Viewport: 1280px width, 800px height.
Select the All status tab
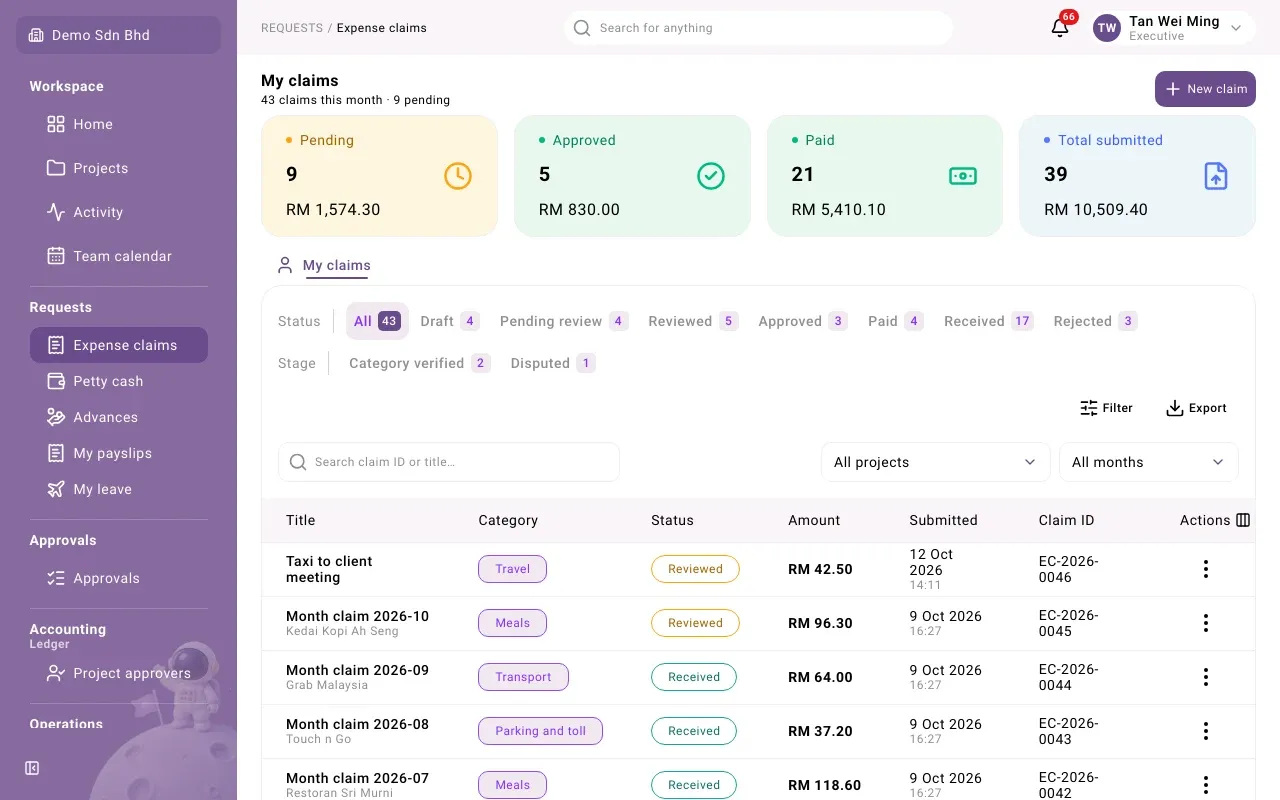tap(377, 321)
